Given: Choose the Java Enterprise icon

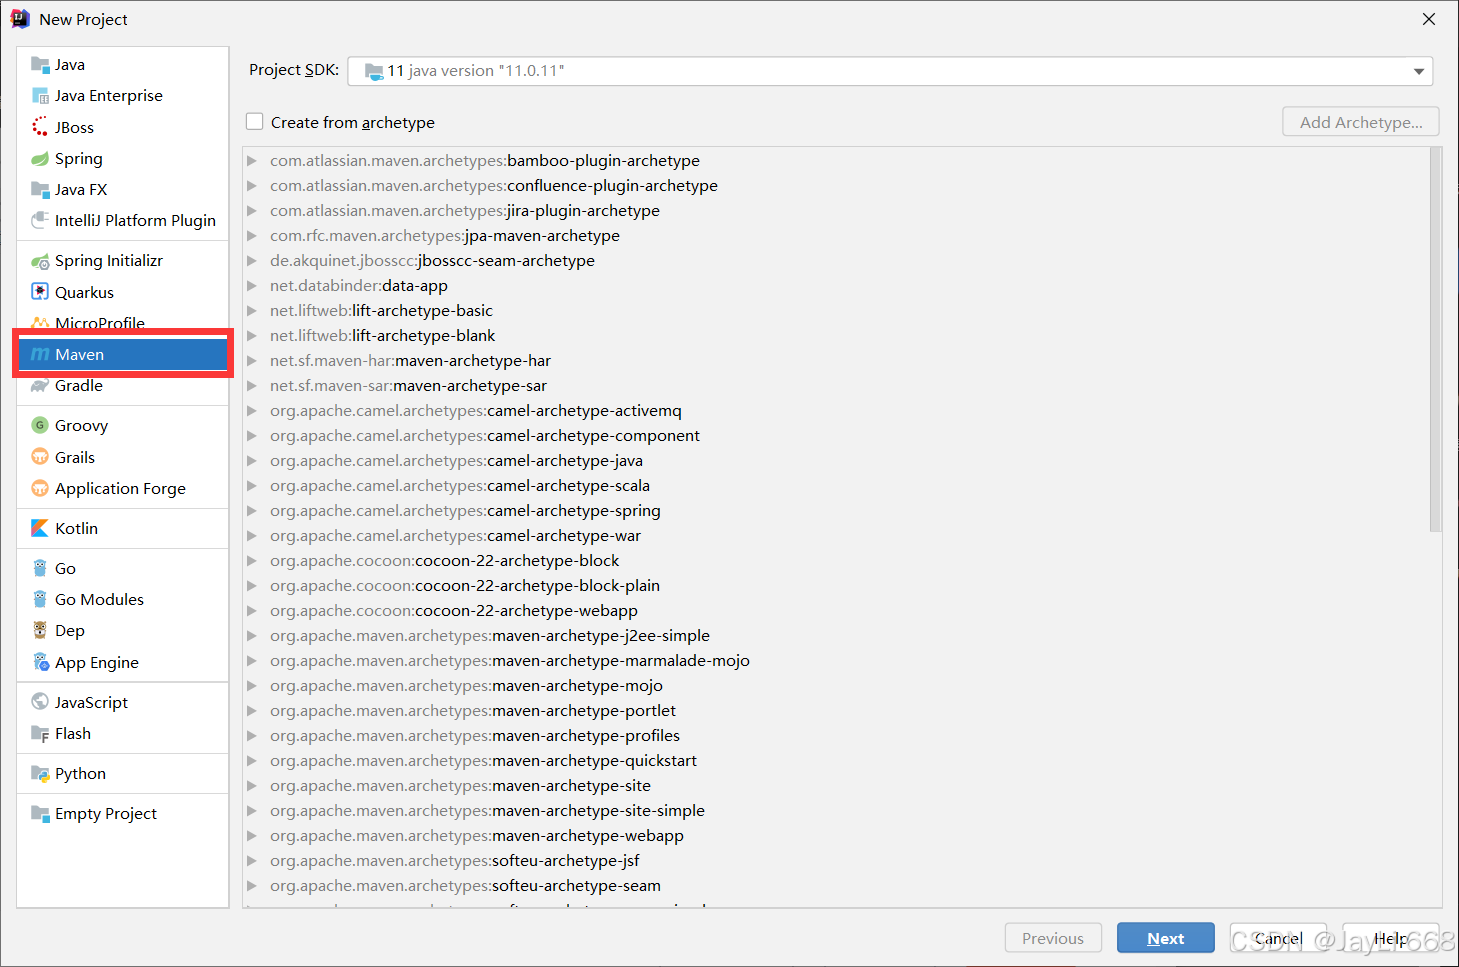Looking at the screenshot, I should [40, 96].
